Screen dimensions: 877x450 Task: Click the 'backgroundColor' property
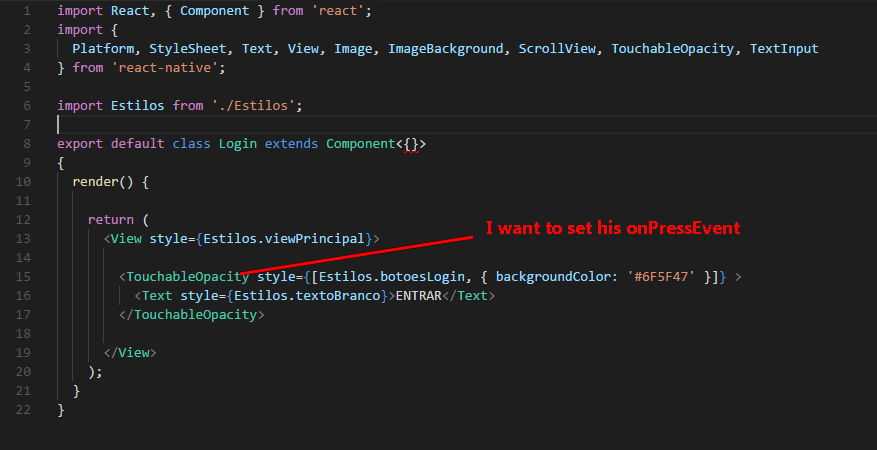[x=553, y=277]
